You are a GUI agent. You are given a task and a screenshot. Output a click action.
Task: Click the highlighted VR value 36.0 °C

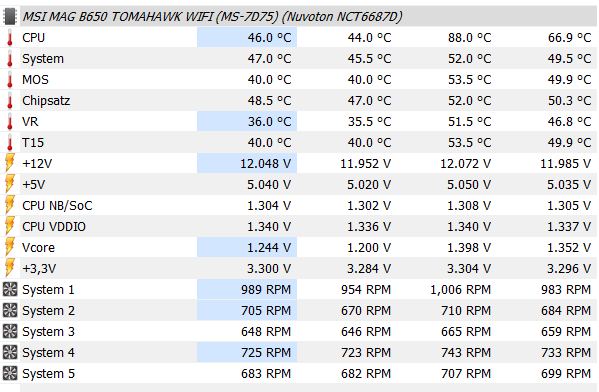click(x=269, y=122)
